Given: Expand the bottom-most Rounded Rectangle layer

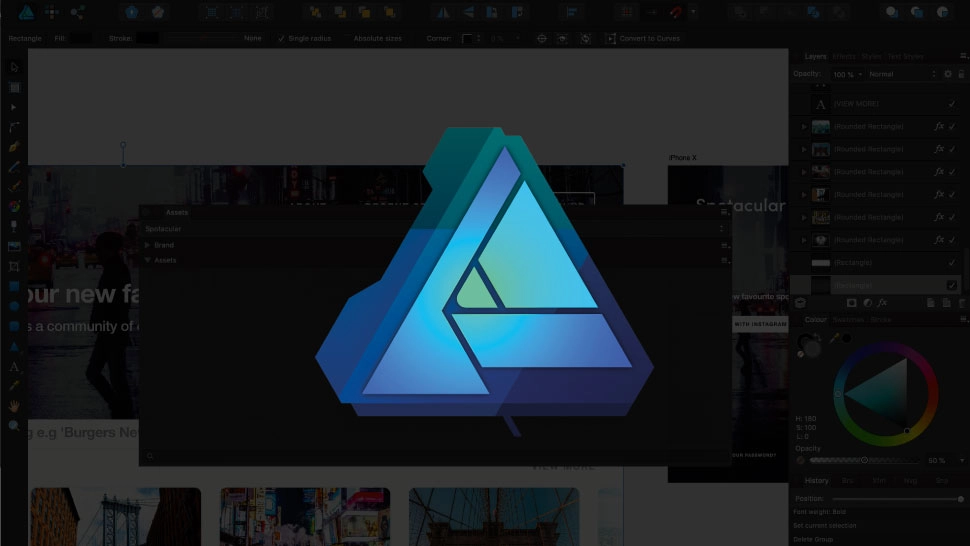Looking at the screenshot, I should point(804,240).
